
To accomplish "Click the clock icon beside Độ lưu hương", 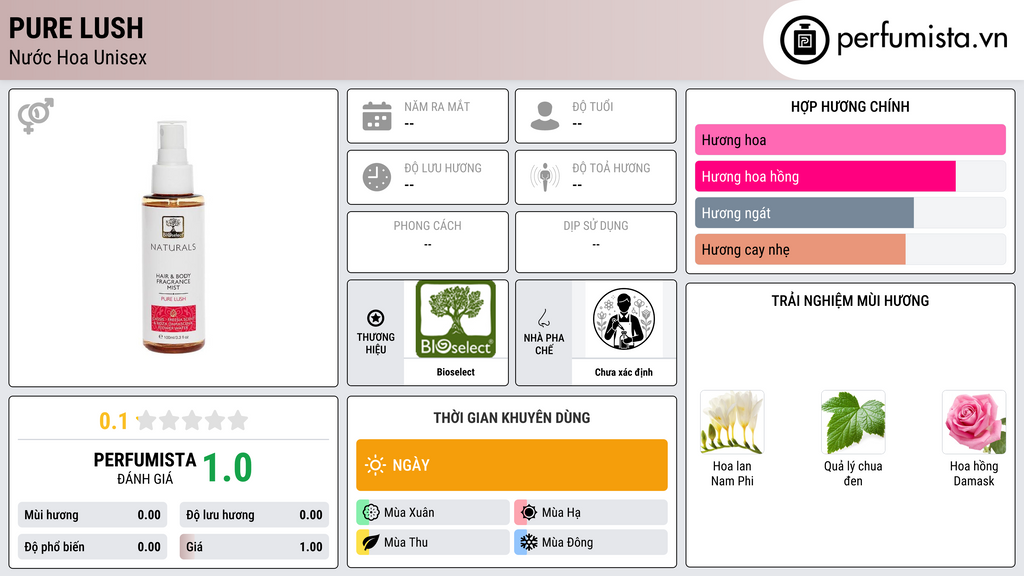I will coord(377,177).
